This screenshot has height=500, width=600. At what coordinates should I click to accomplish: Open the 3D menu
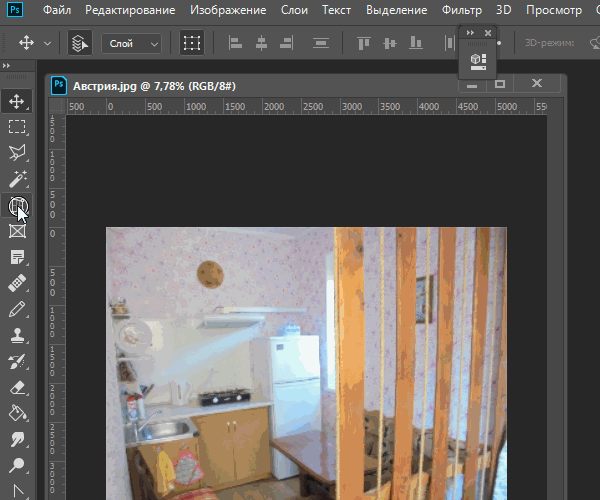pos(504,10)
